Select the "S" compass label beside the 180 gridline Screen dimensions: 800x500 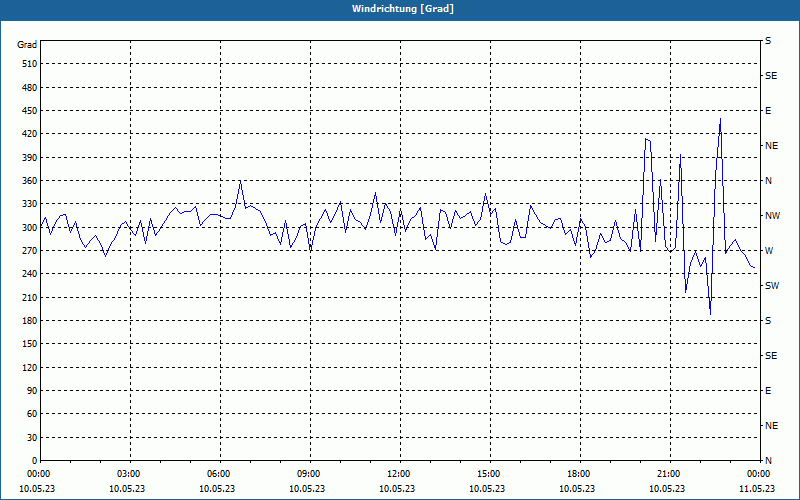768,321
